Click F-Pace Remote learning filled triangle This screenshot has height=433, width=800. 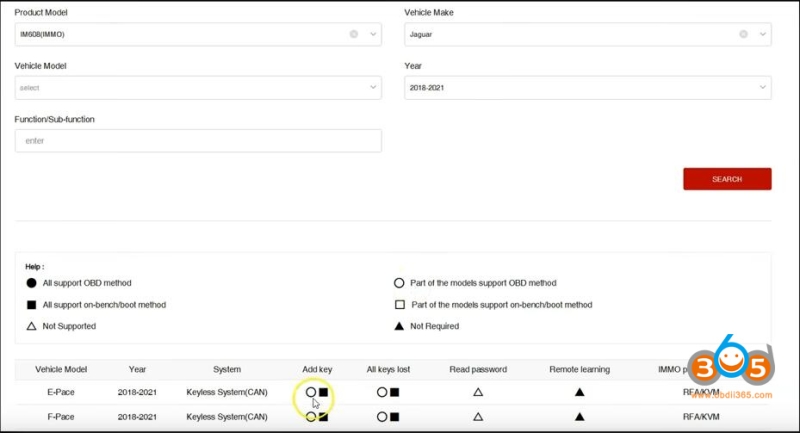tap(580, 417)
